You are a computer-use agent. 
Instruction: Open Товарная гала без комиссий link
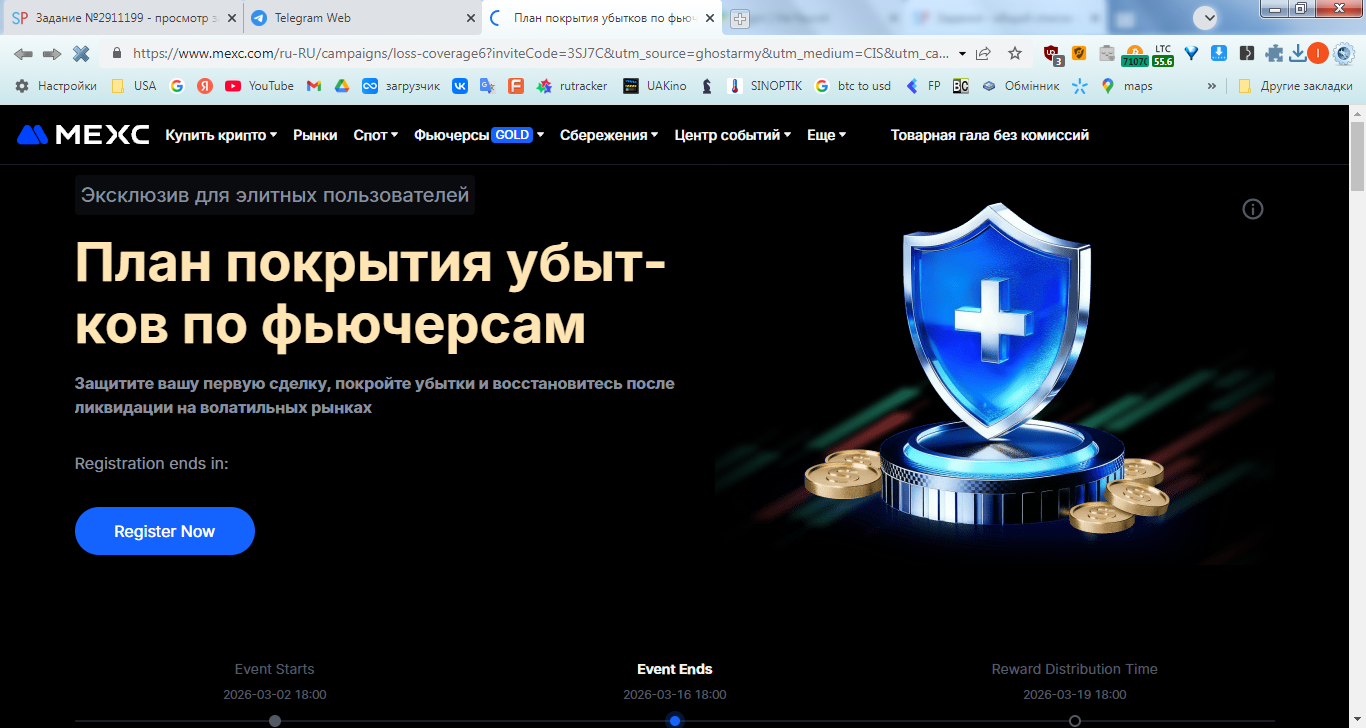(990, 135)
